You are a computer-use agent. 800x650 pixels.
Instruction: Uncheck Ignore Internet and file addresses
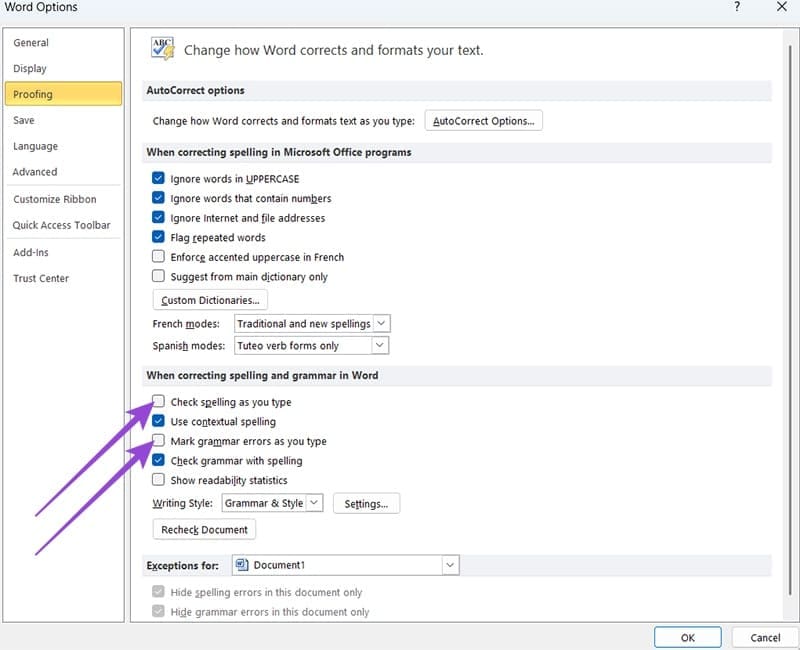(x=158, y=217)
